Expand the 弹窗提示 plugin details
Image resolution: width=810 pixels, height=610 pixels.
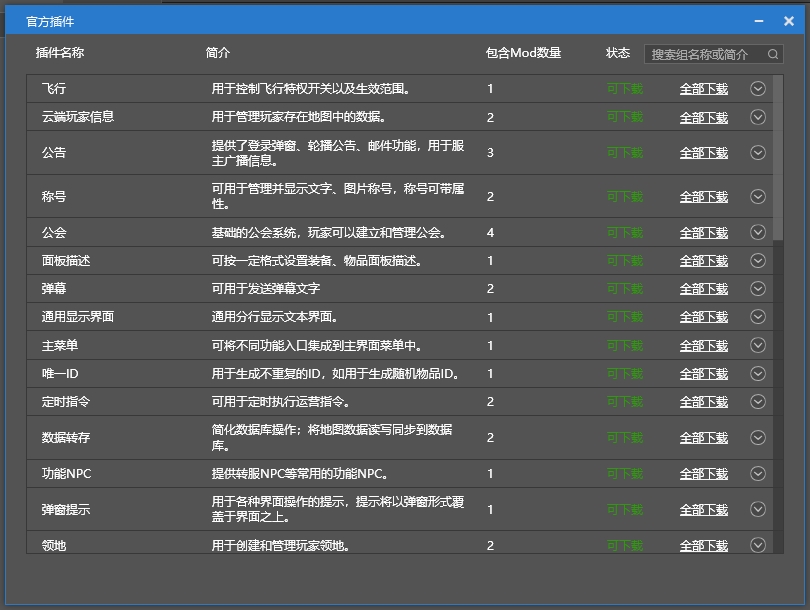point(757,510)
